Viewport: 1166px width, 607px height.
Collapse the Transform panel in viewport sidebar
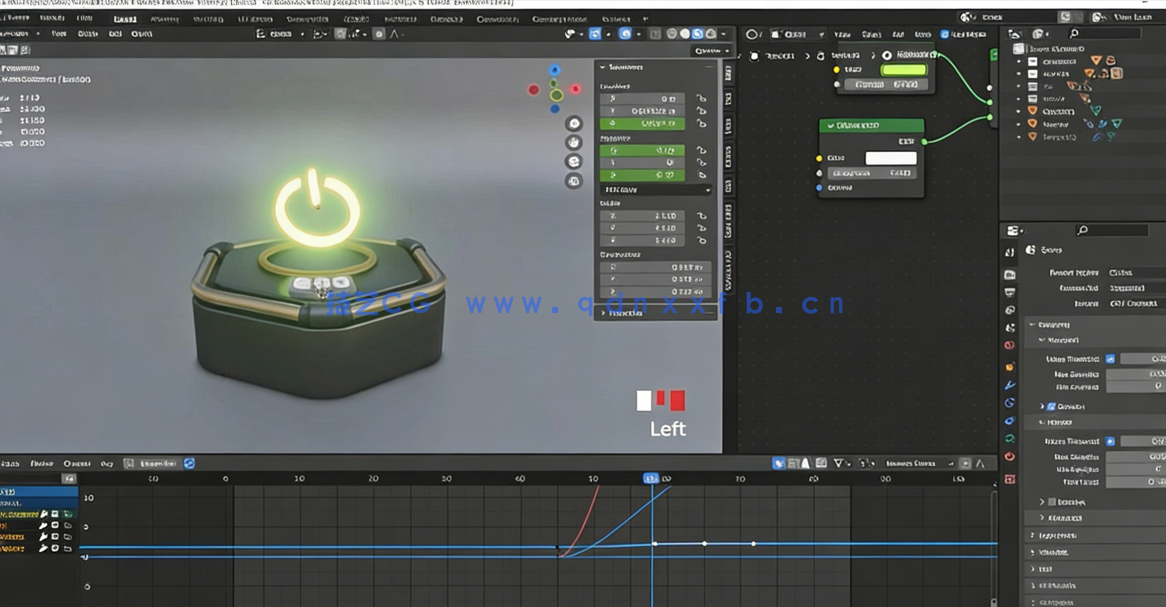point(603,68)
